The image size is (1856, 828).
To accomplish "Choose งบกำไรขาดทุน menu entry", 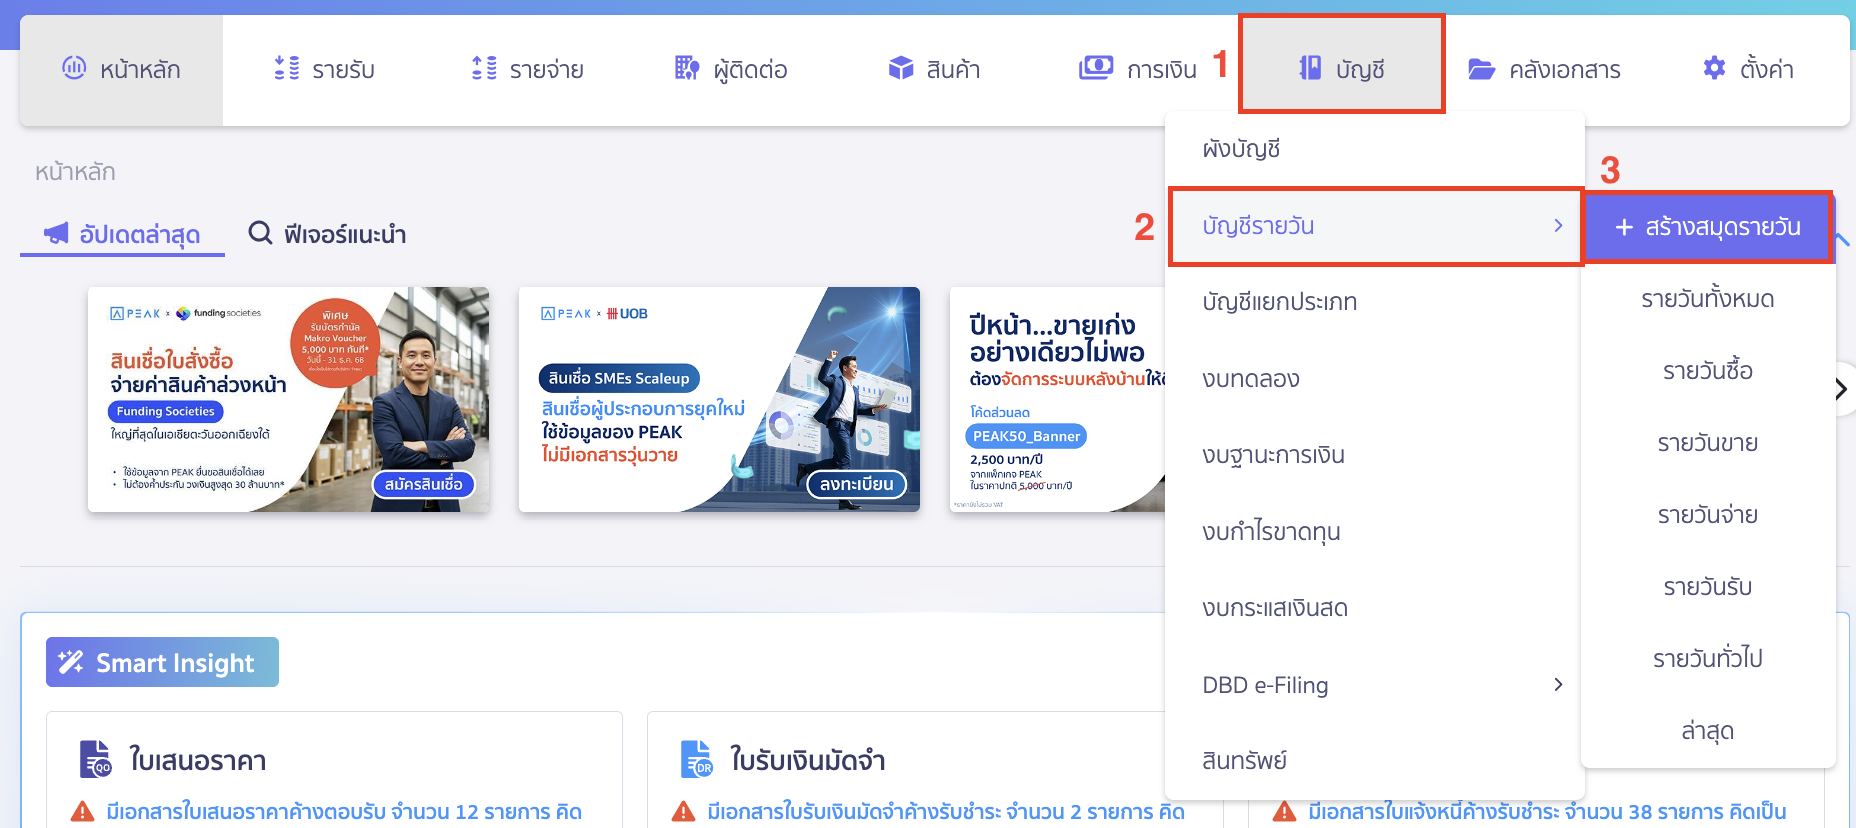I will (x=1271, y=532).
